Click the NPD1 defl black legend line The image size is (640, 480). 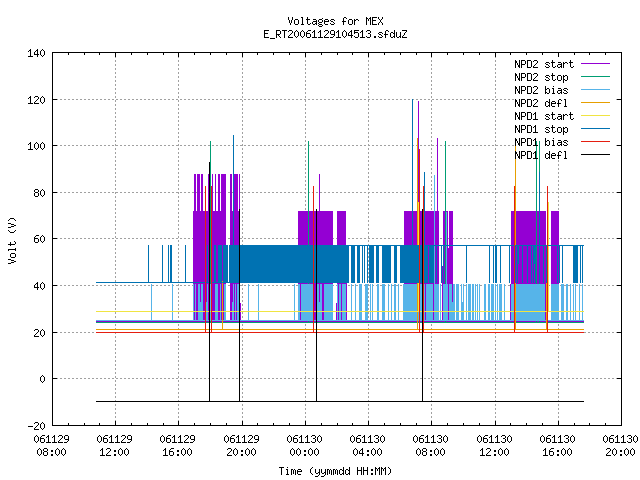pyautogui.click(x=595, y=155)
